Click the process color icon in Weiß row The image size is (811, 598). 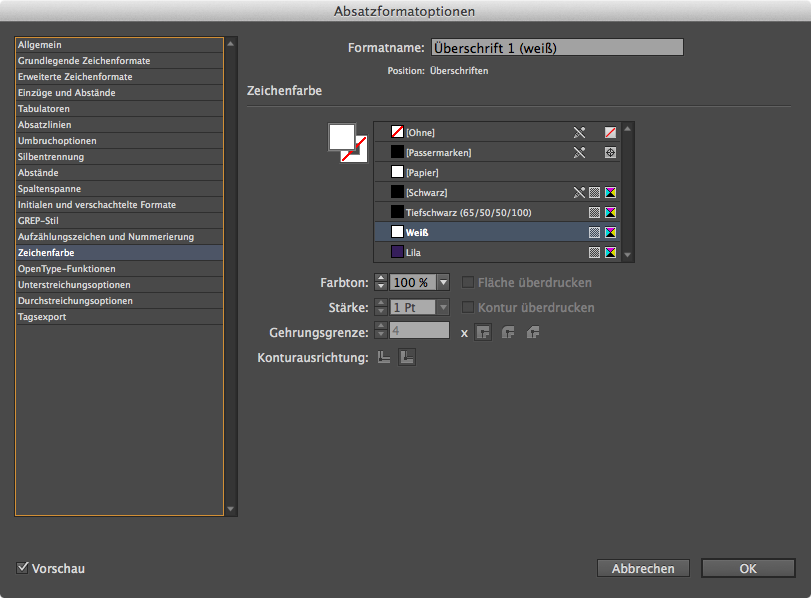coord(595,233)
